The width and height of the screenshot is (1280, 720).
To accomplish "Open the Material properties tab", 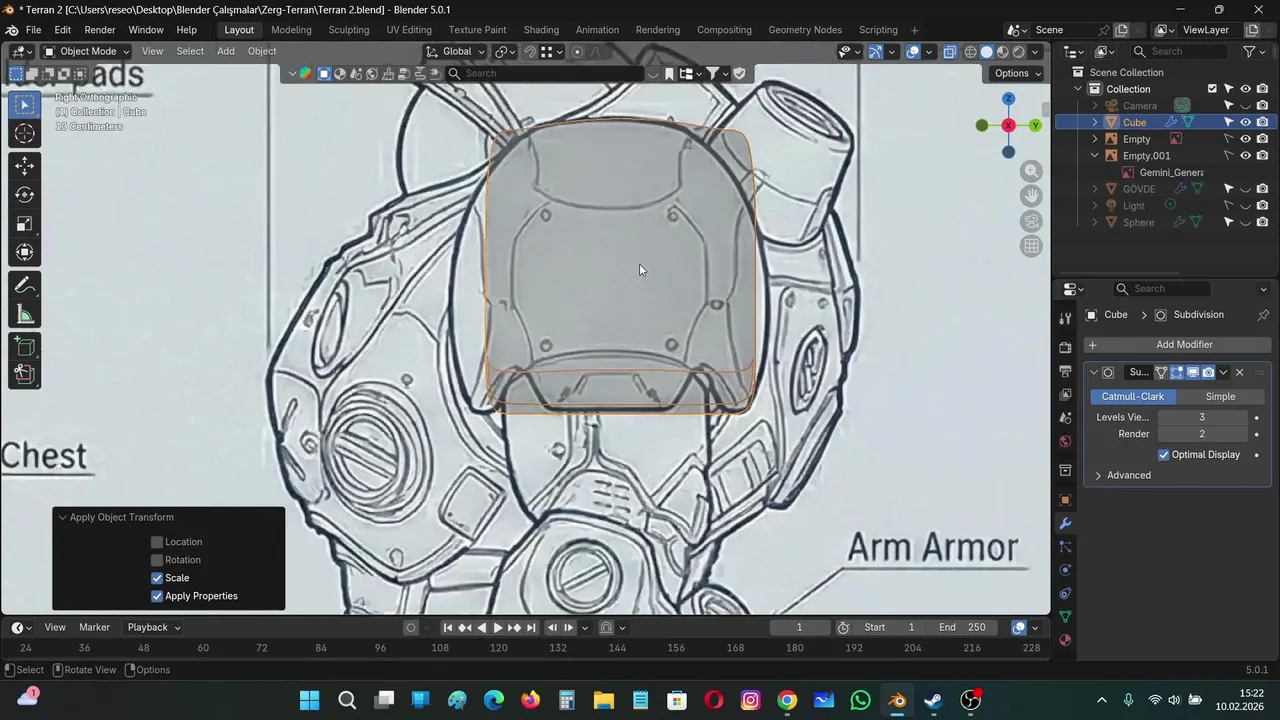I will [1065, 640].
